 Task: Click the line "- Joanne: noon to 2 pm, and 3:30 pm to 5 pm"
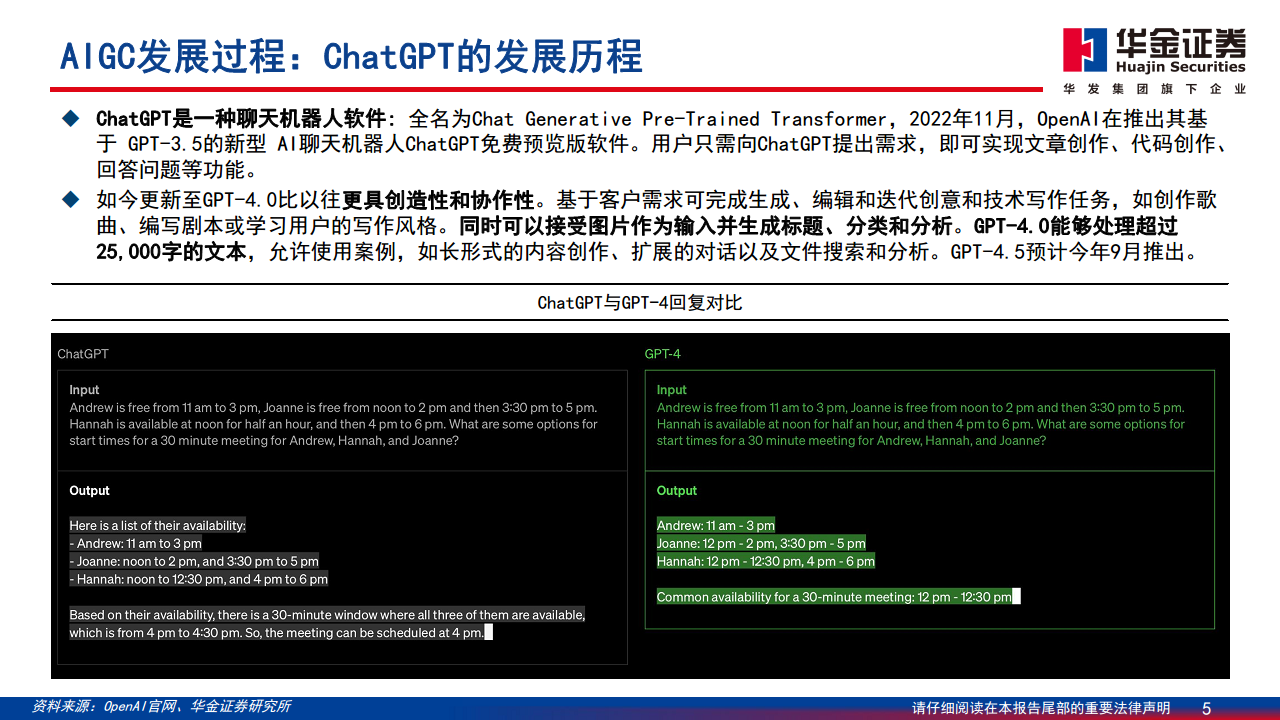tap(194, 561)
